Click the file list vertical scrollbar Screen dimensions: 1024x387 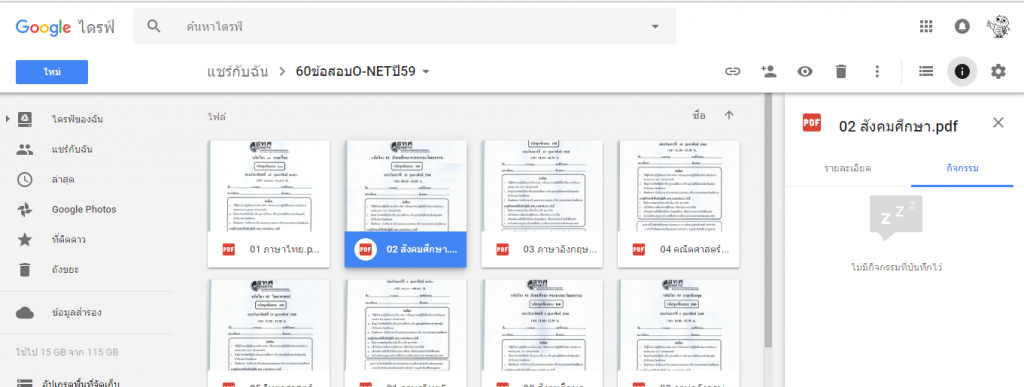[x=767, y=222]
